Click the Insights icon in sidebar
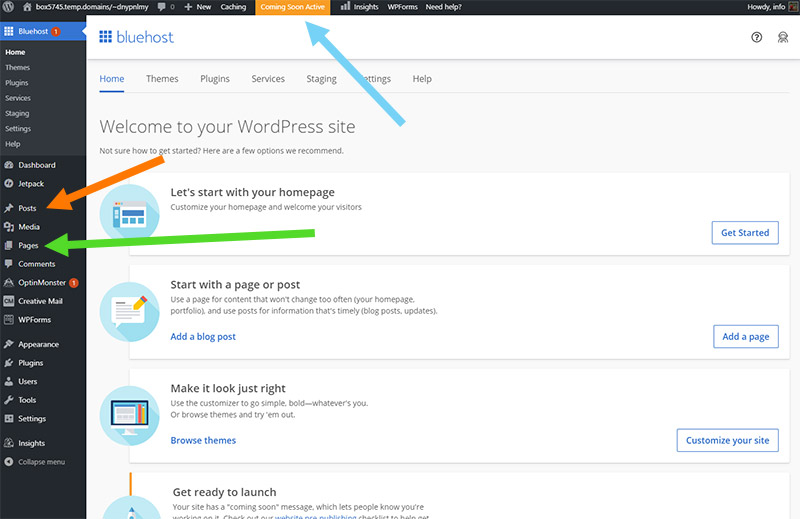The height and width of the screenshot is (519, 800). pos(9,443)
